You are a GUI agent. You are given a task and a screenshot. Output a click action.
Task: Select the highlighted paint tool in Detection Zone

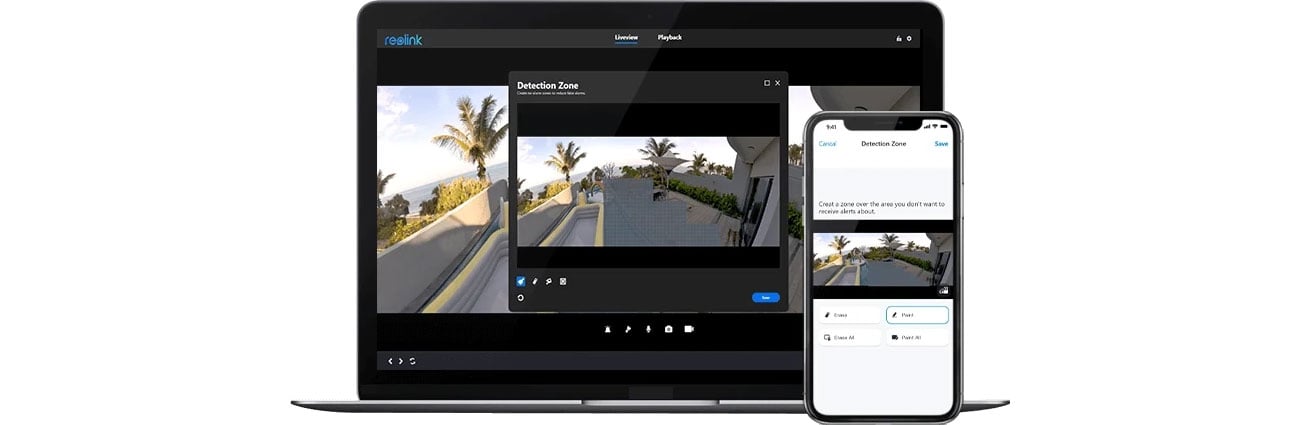pos(521,281)
